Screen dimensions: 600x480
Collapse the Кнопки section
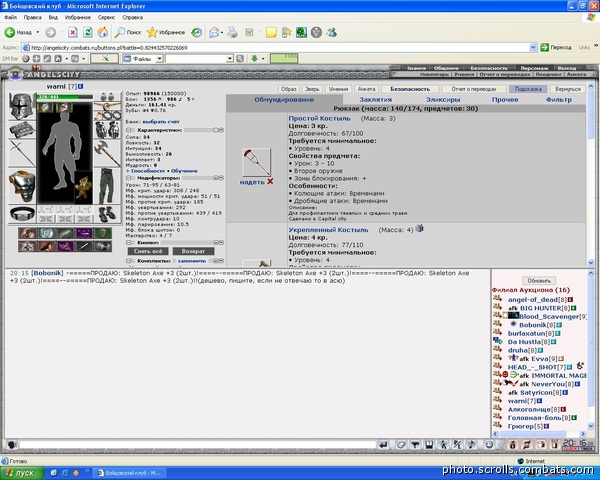point(129,243)
